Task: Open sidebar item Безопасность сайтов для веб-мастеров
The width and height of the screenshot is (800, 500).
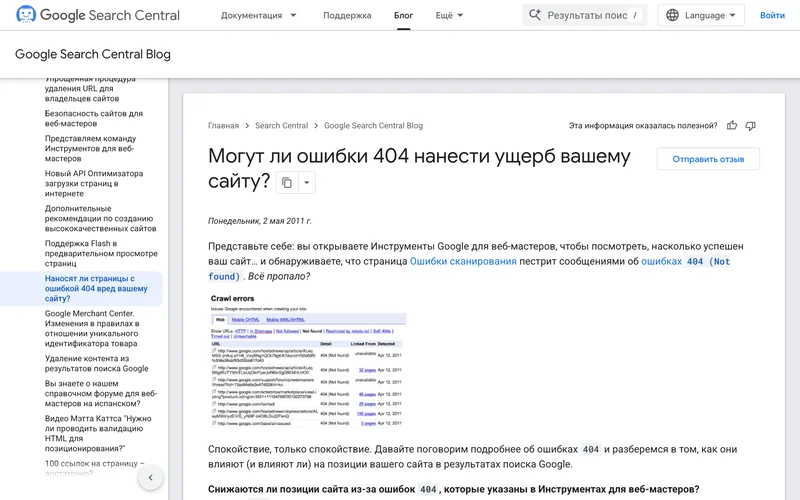Action: click(x=94, y=118)
